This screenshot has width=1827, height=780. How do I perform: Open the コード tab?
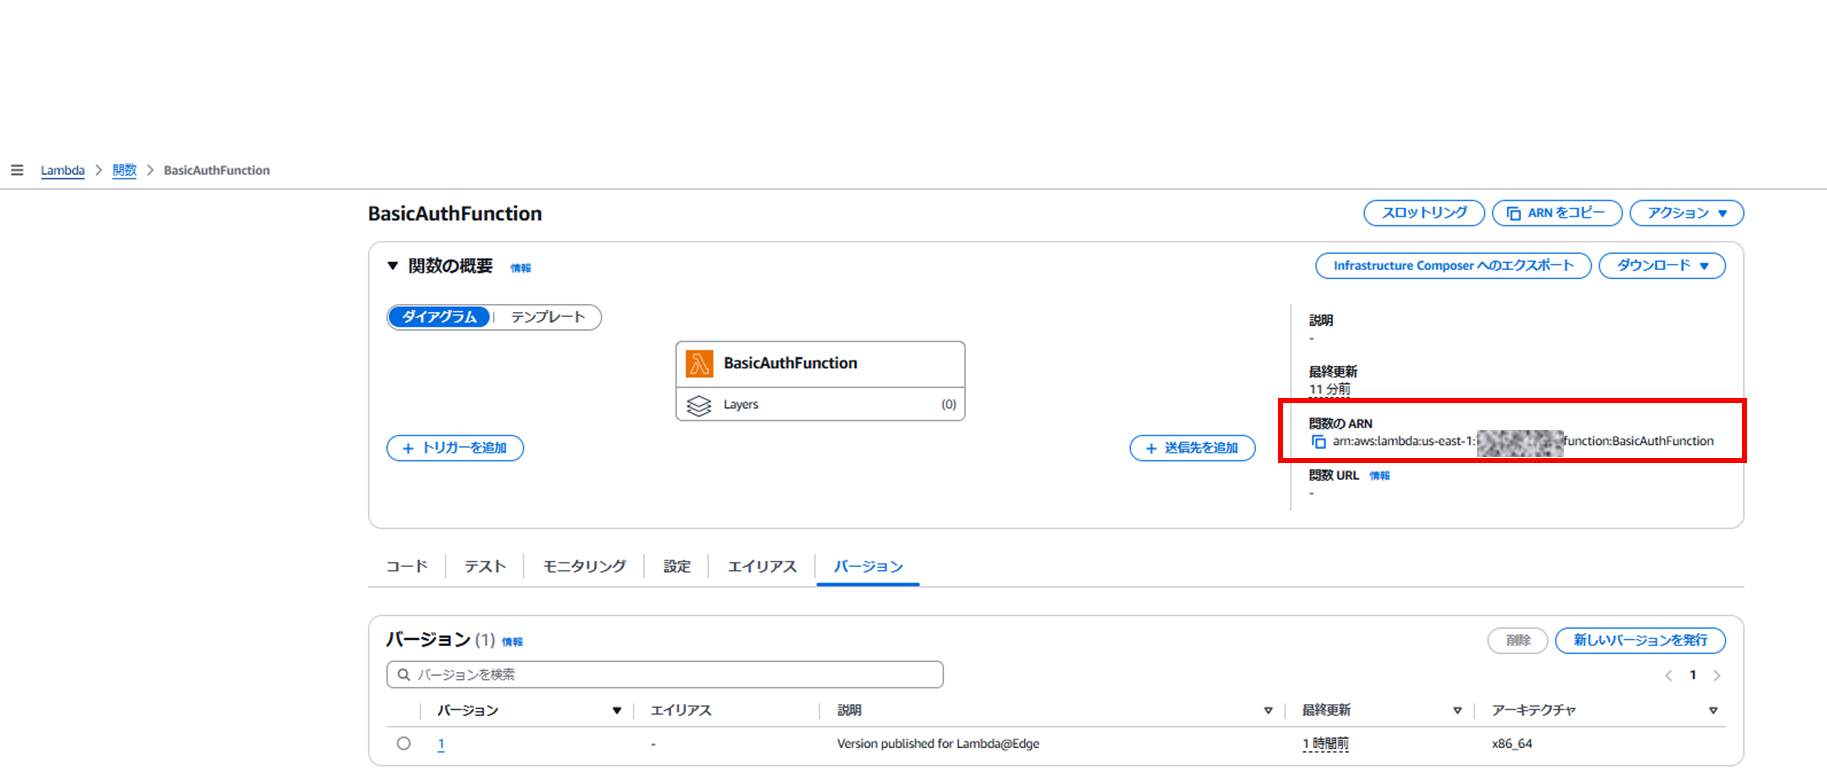(407, 566)
